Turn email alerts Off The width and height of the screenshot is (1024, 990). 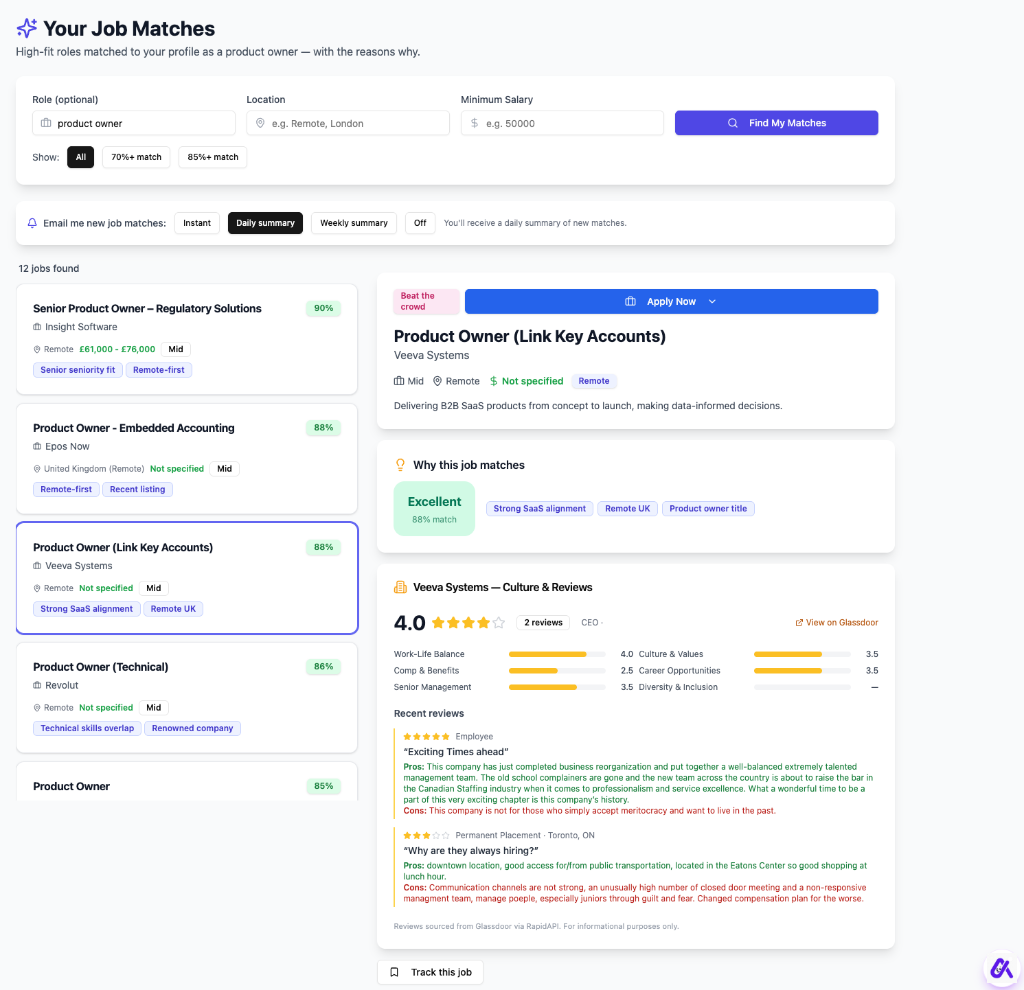[420, 223]
